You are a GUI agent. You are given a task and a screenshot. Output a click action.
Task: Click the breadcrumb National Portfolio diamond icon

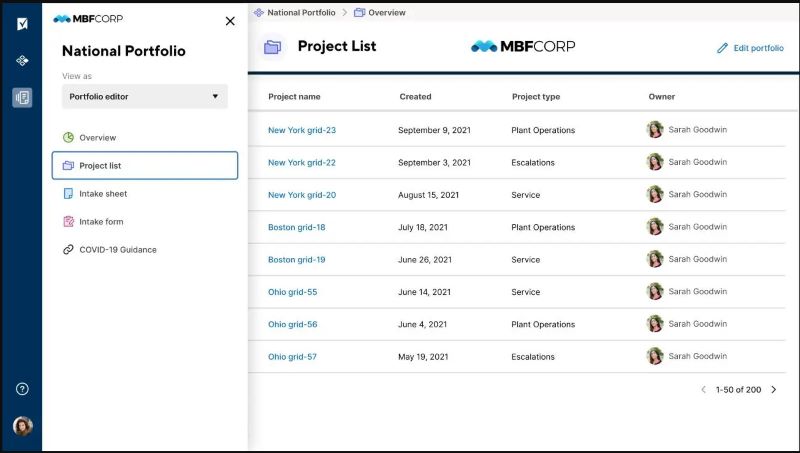[x=259, y=12]
